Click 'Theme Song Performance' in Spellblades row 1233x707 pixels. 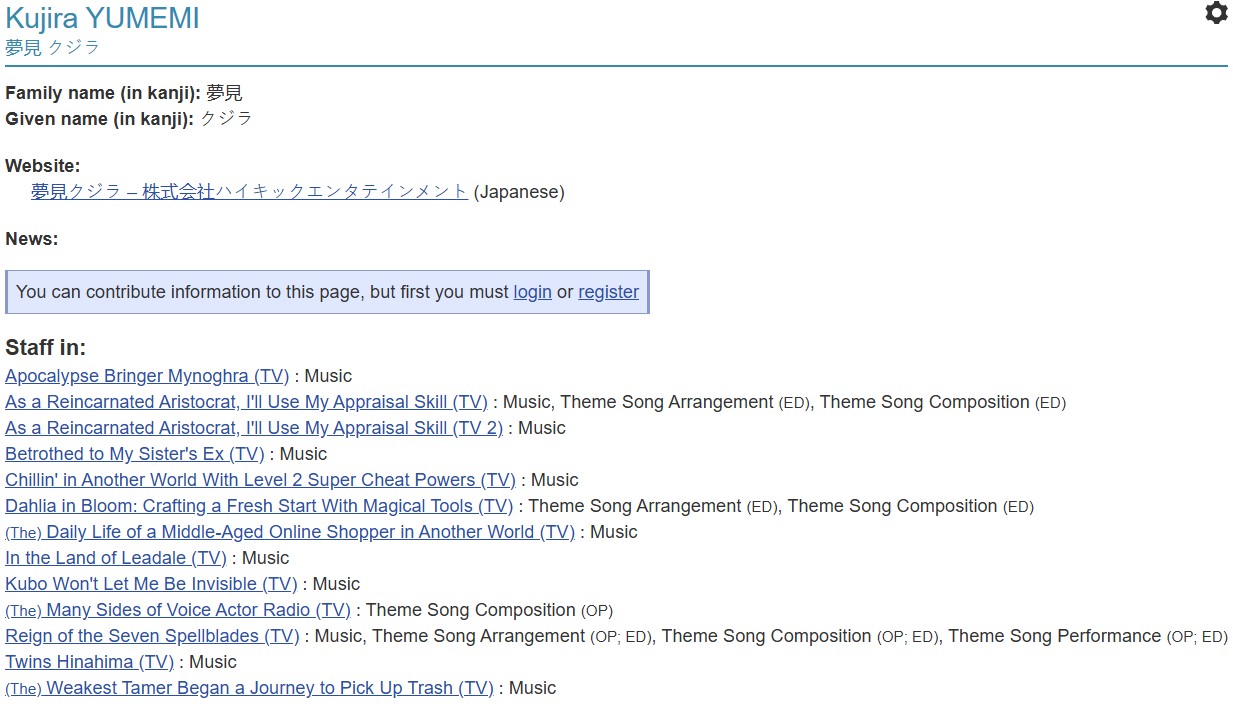[1055, 636]
